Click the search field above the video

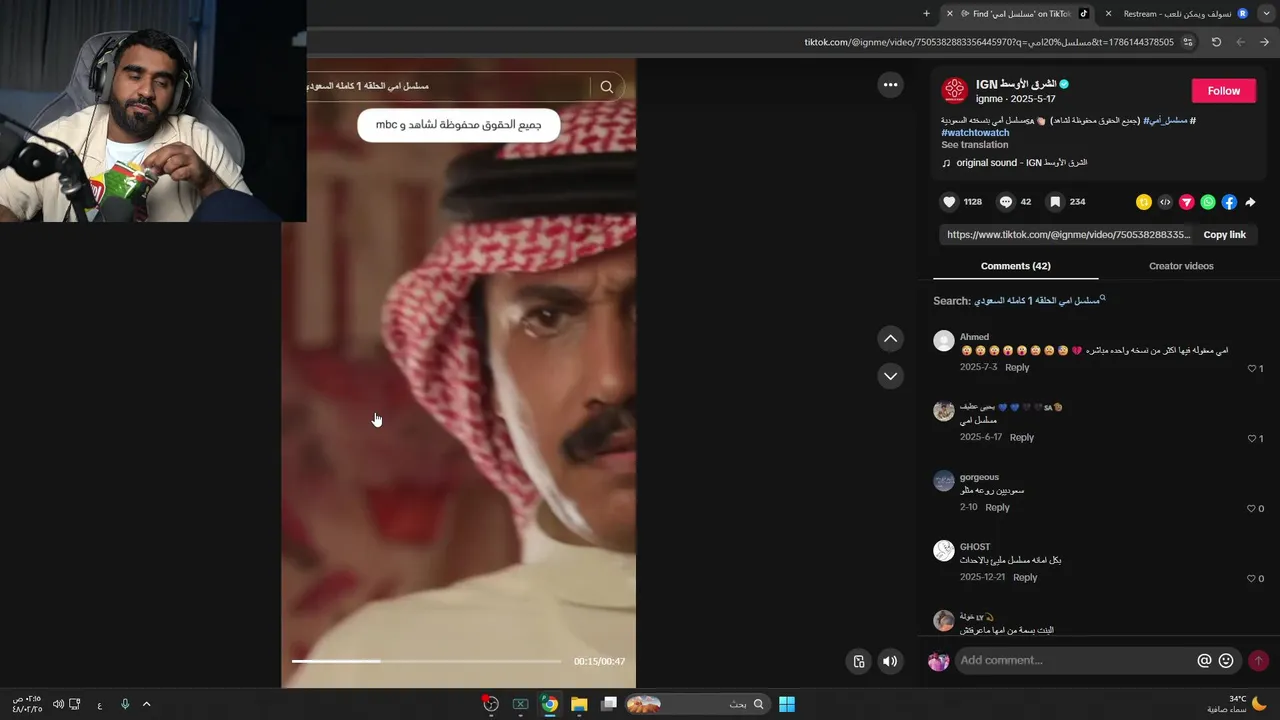click(x=450, y=87)
